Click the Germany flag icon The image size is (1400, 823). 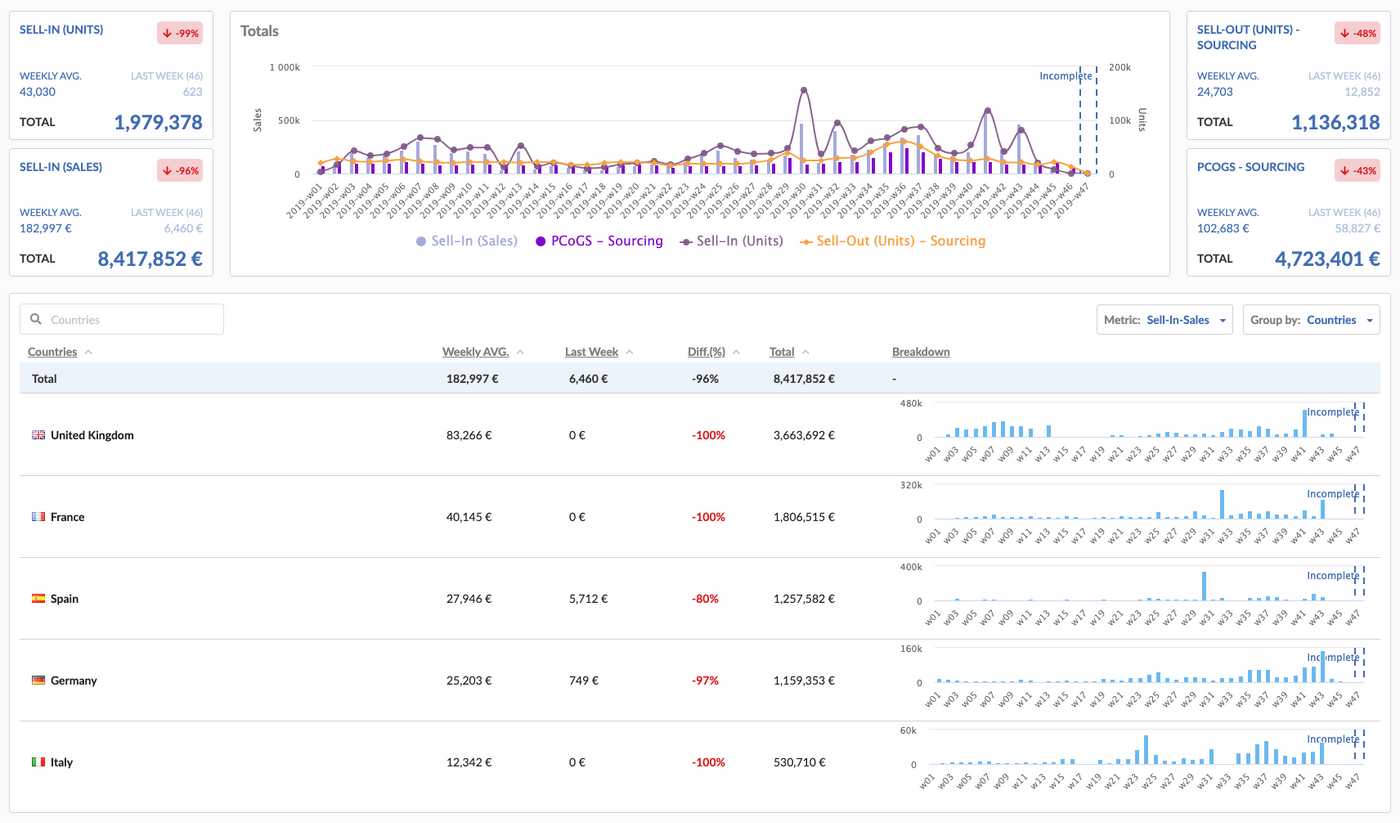point(38,681)
